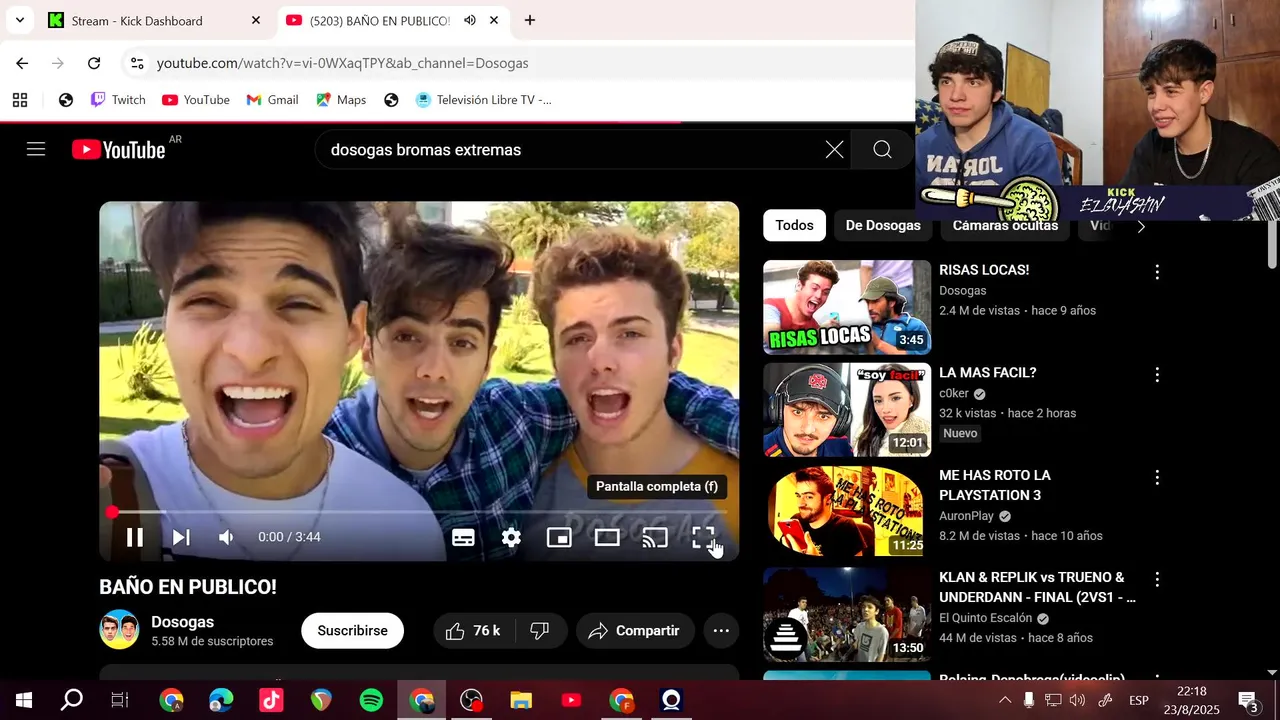This screenshot has width=1280, height=720.
Task: Open options menu for 'LA MAS FACIL?'
Action: 1157,375
